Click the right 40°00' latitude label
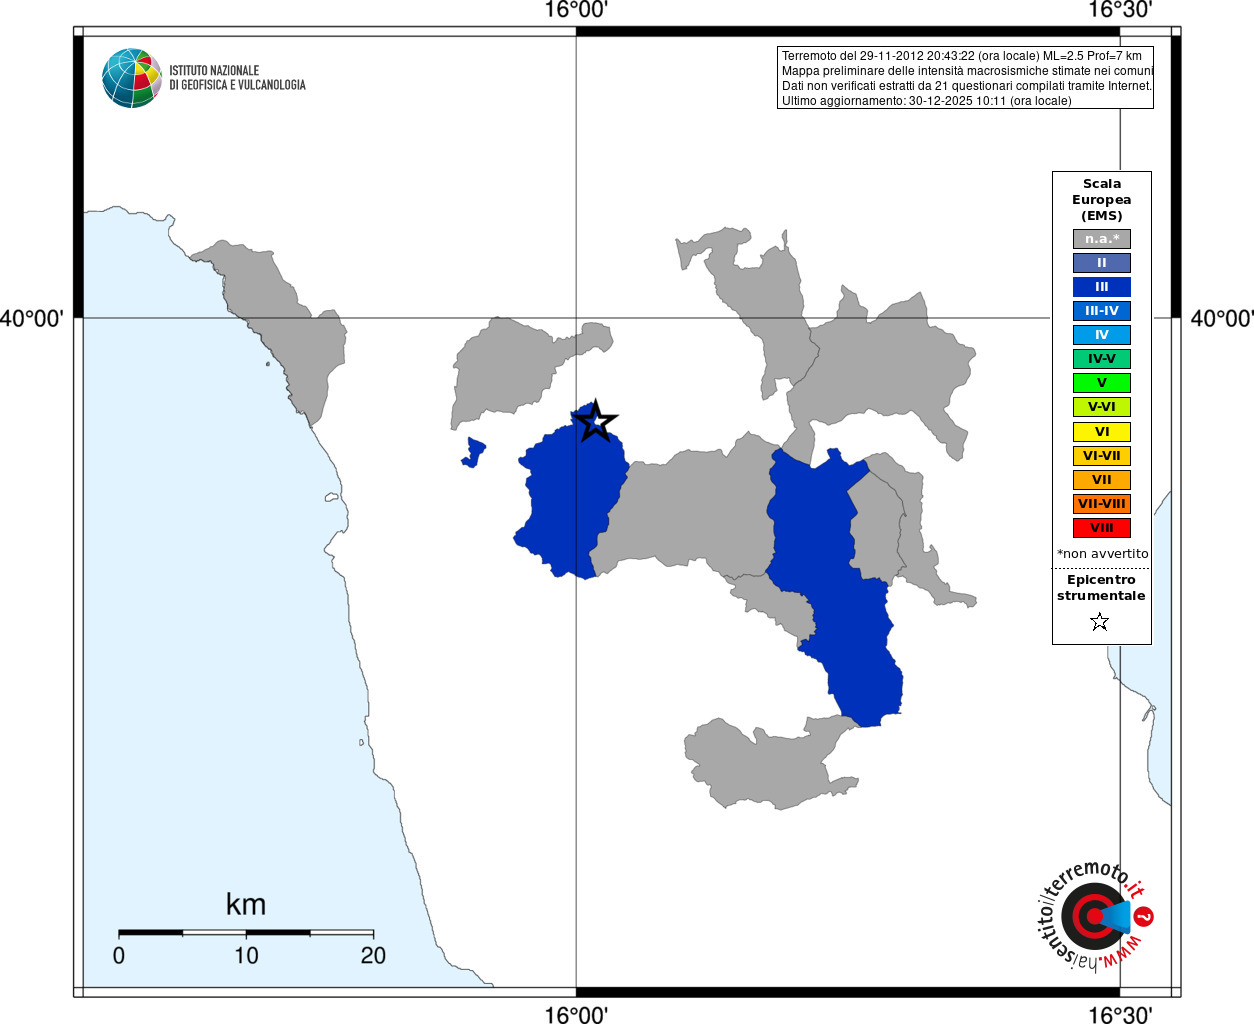1254x1024 pixels. [x=1221, y=318]
